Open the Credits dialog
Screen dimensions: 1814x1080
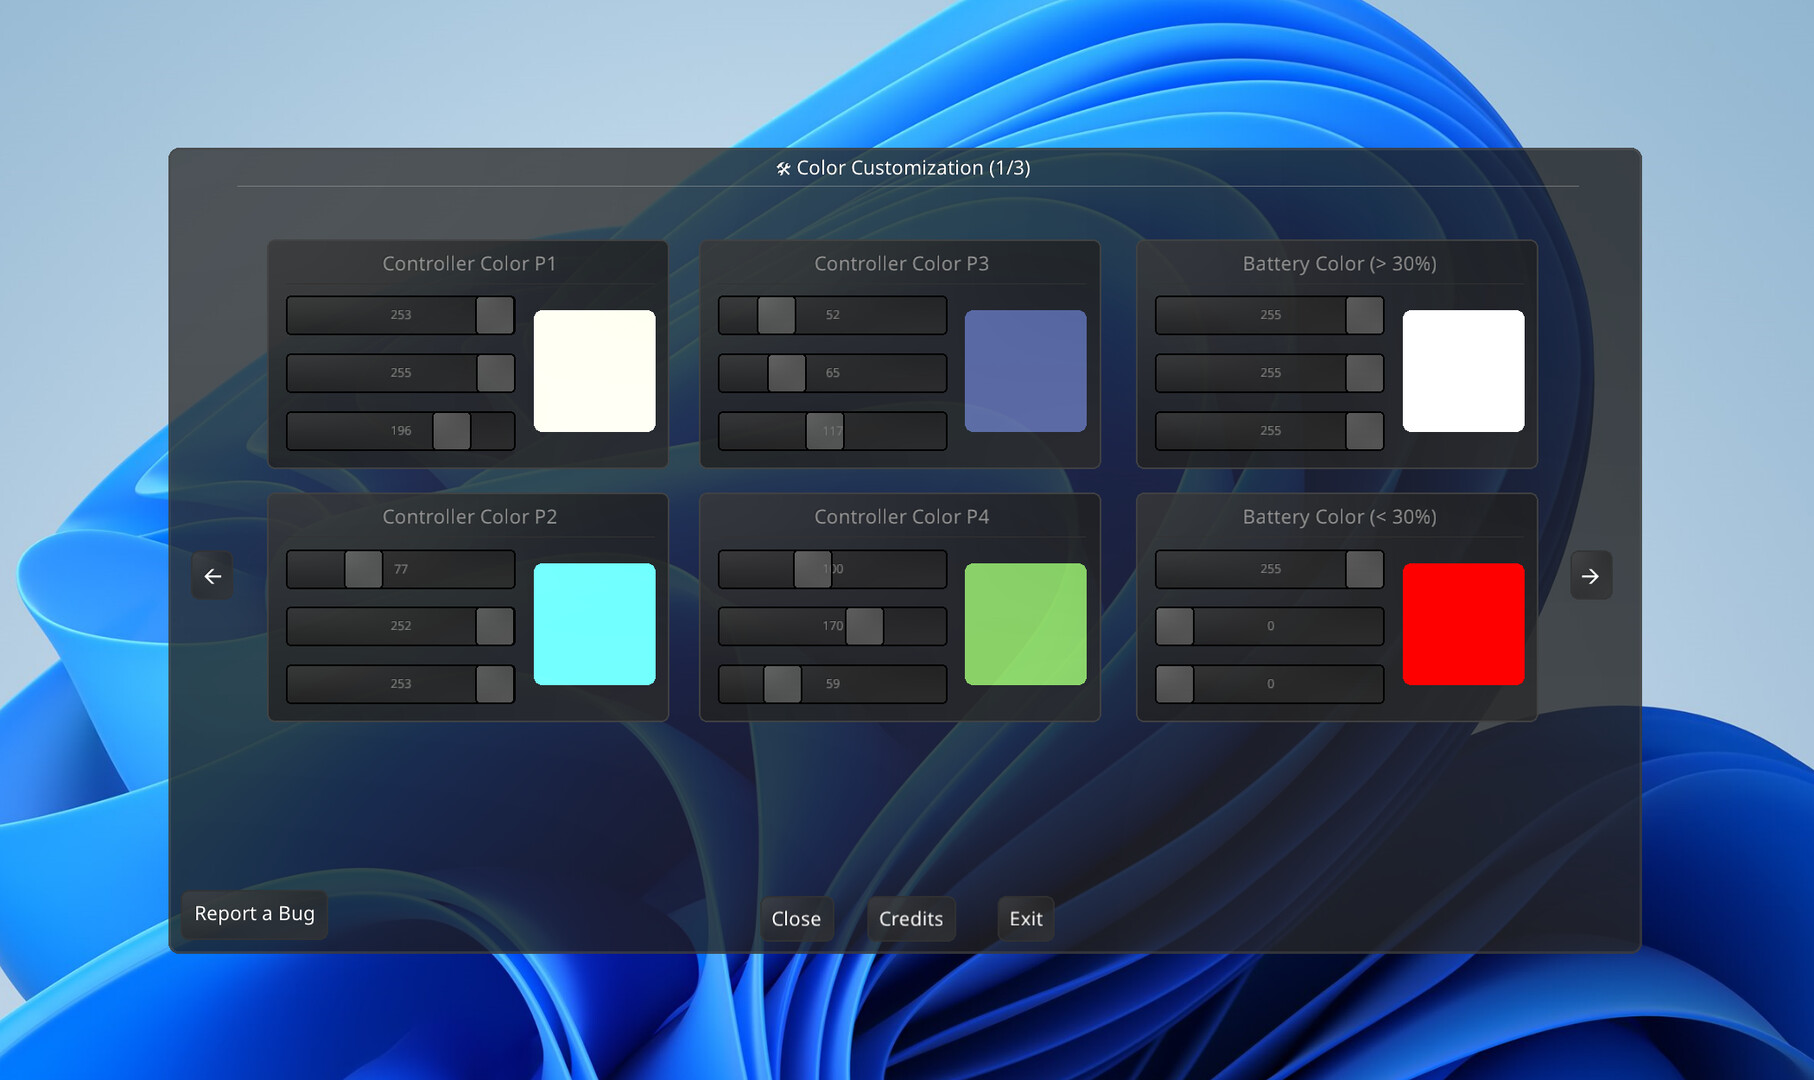click(x=910, y=918)
